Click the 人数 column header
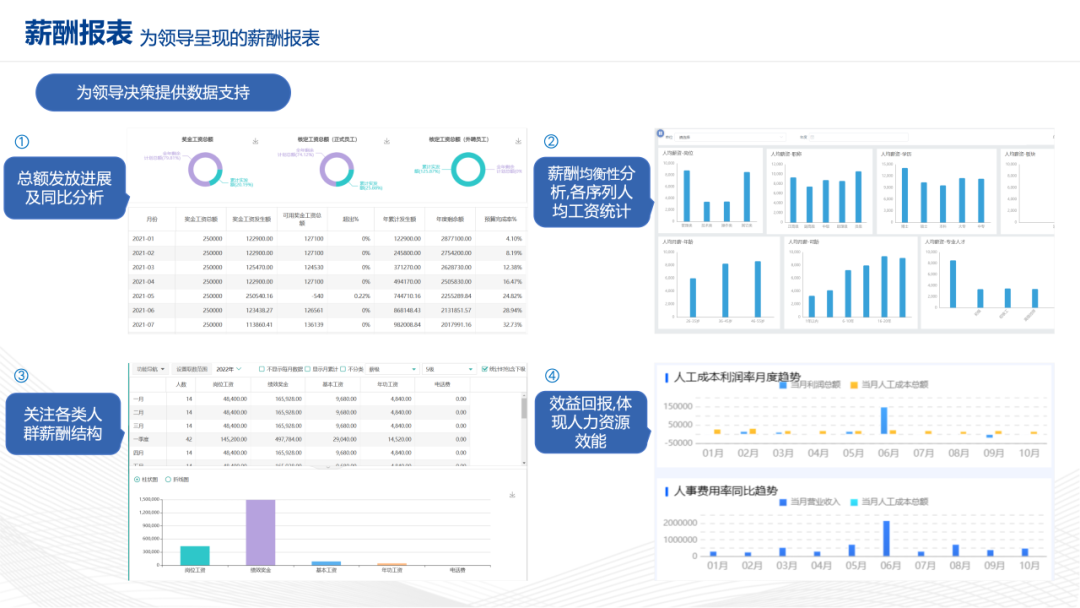This screenshot has width=1080, height=608. point(181,385)
